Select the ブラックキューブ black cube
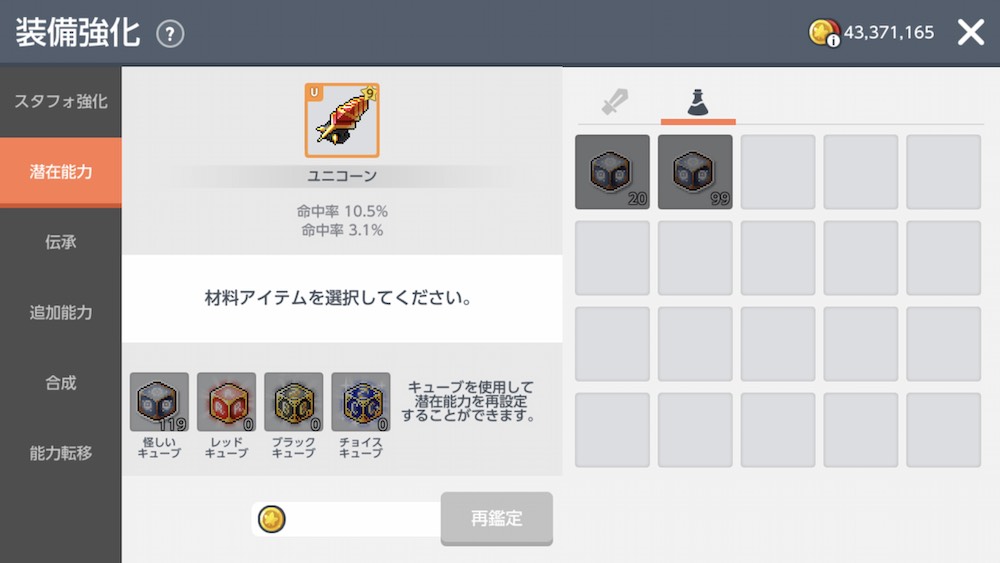The image size is (1000, 563). click(x=293, y=402)
